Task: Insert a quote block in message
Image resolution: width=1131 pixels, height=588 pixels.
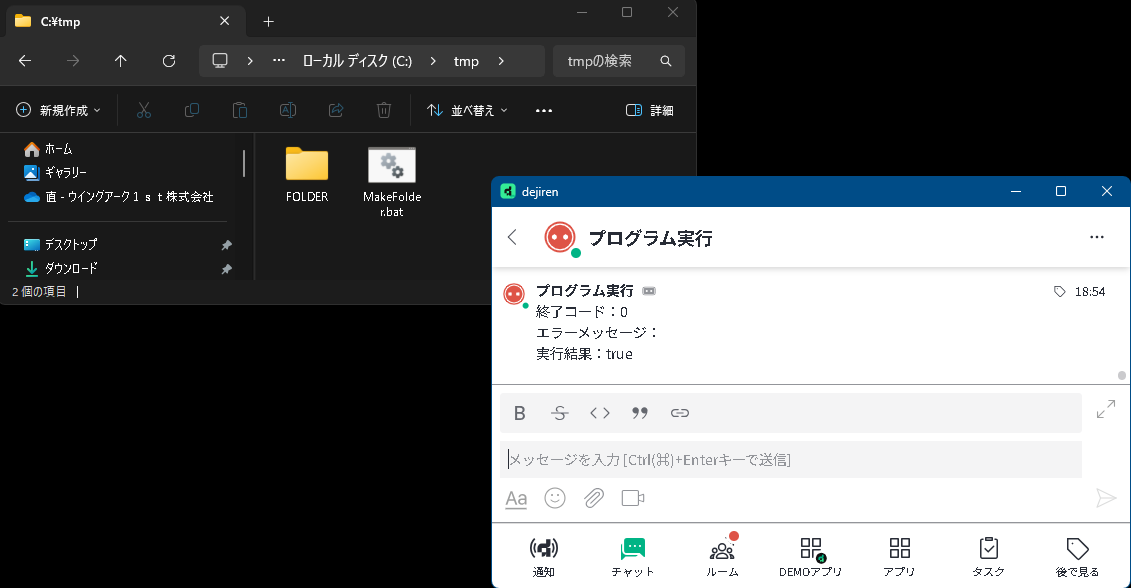Action: coord(640,413)
